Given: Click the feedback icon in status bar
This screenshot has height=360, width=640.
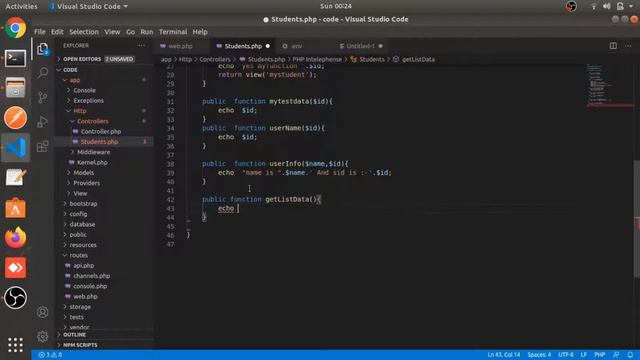Looking at the screenshot, I should [616, 355].
